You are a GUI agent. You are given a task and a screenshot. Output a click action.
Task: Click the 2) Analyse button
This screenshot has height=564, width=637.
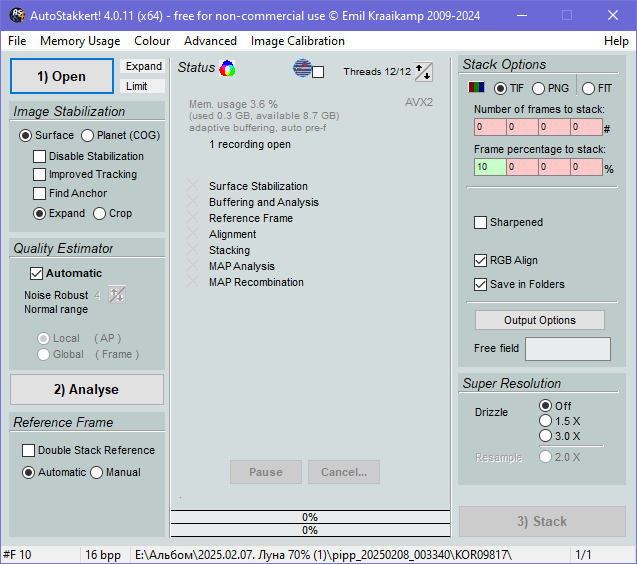coord(86,390)
